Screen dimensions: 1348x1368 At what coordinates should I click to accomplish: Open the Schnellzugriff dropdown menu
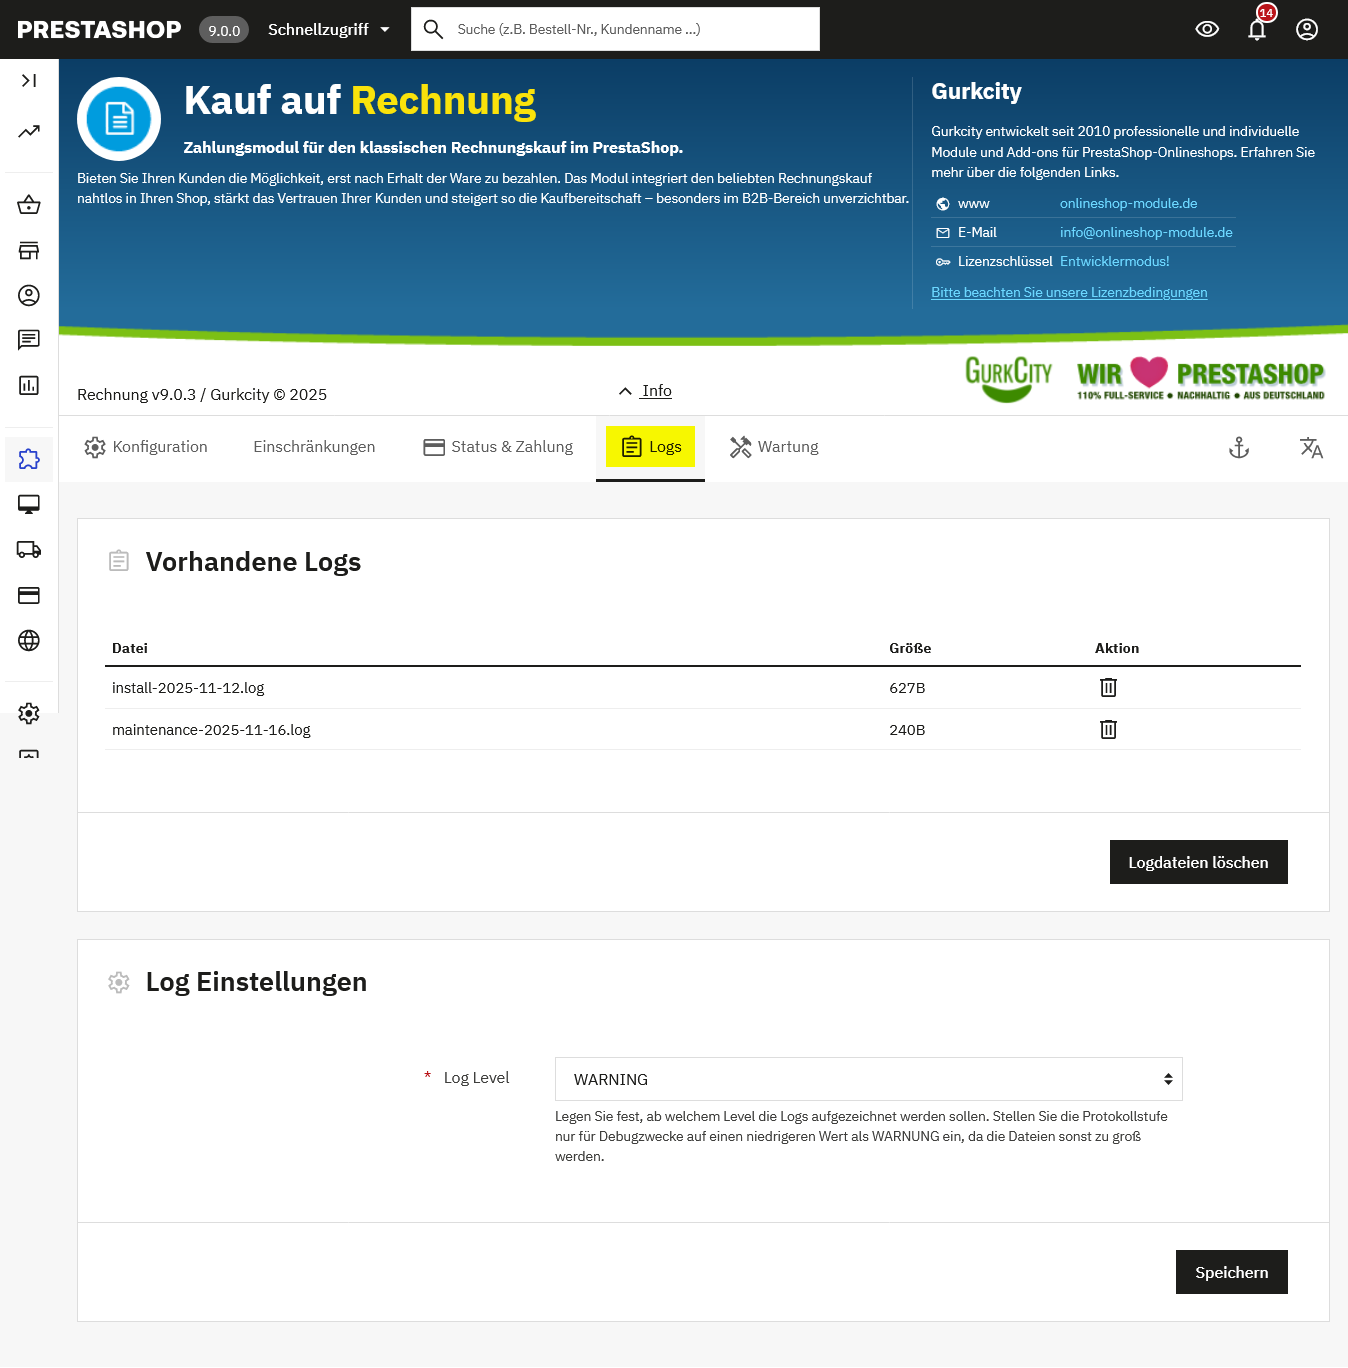pyautogui.click(x=328, y=29)
